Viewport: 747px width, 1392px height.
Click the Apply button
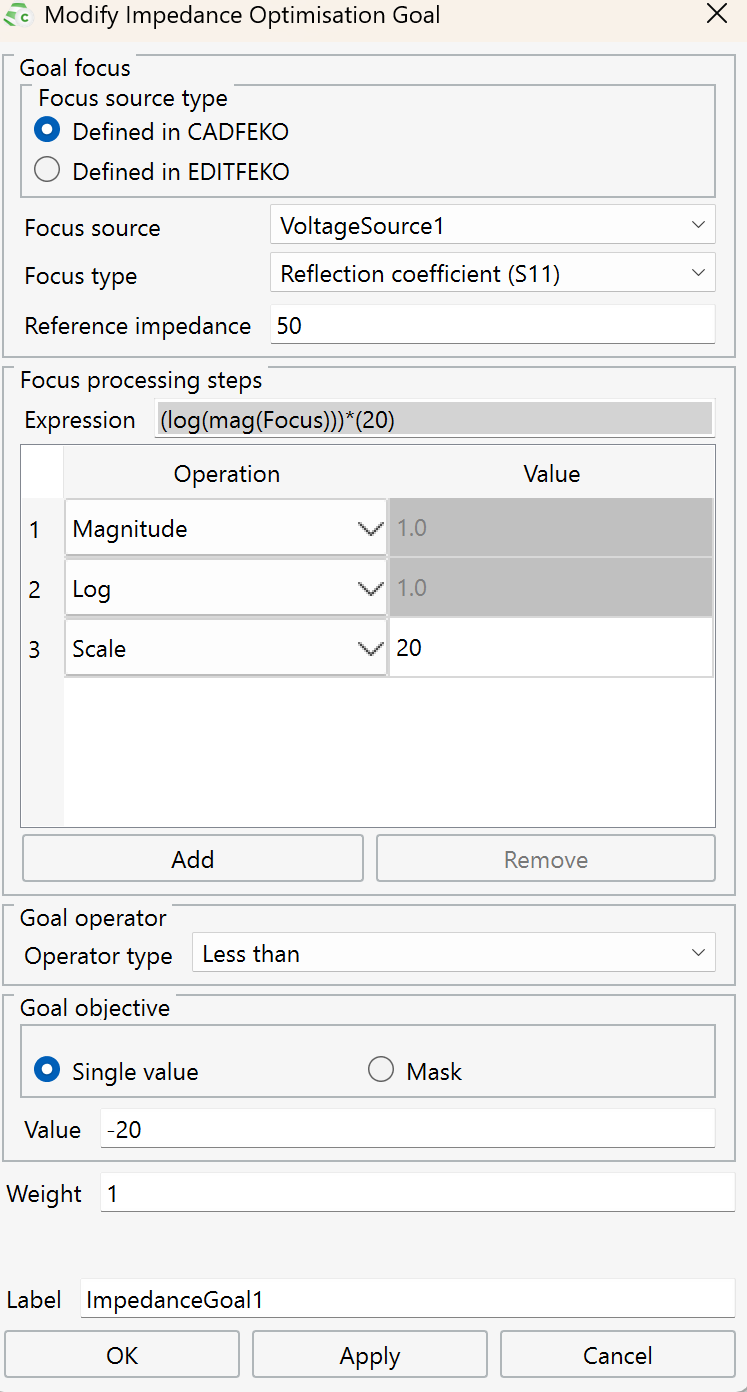coord(370,1356)
